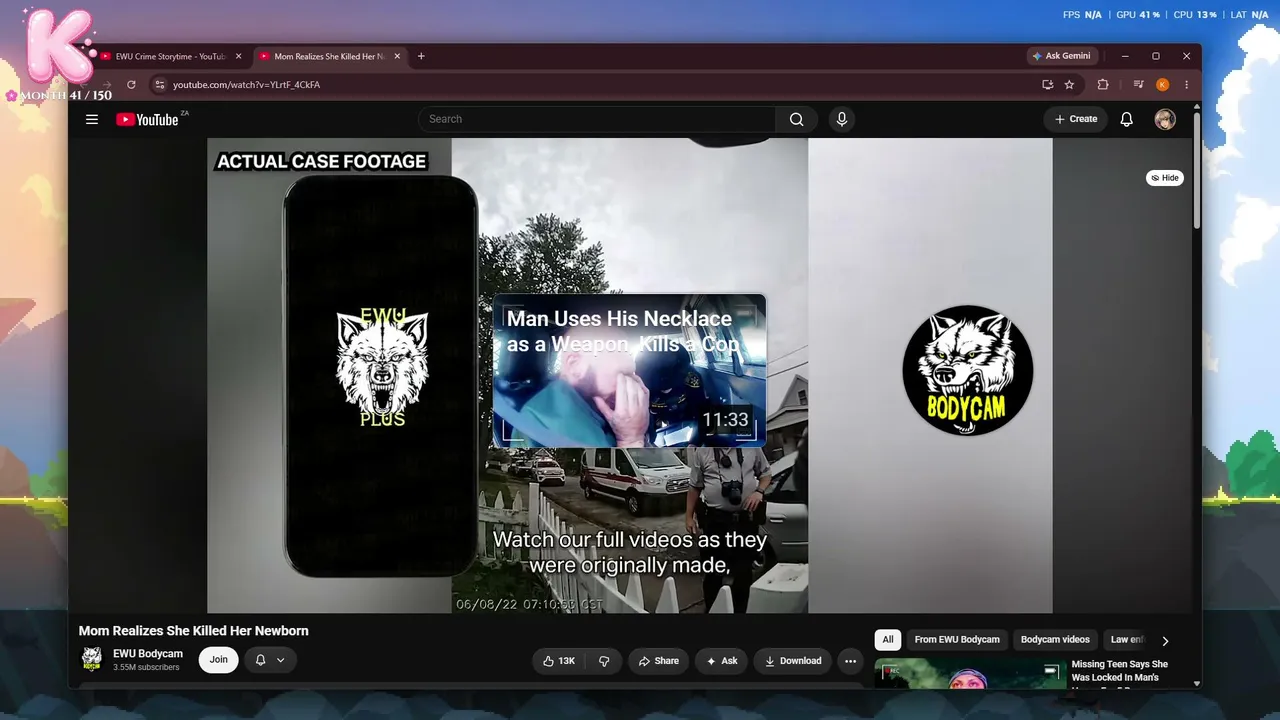Open a new browser tab

421,56
